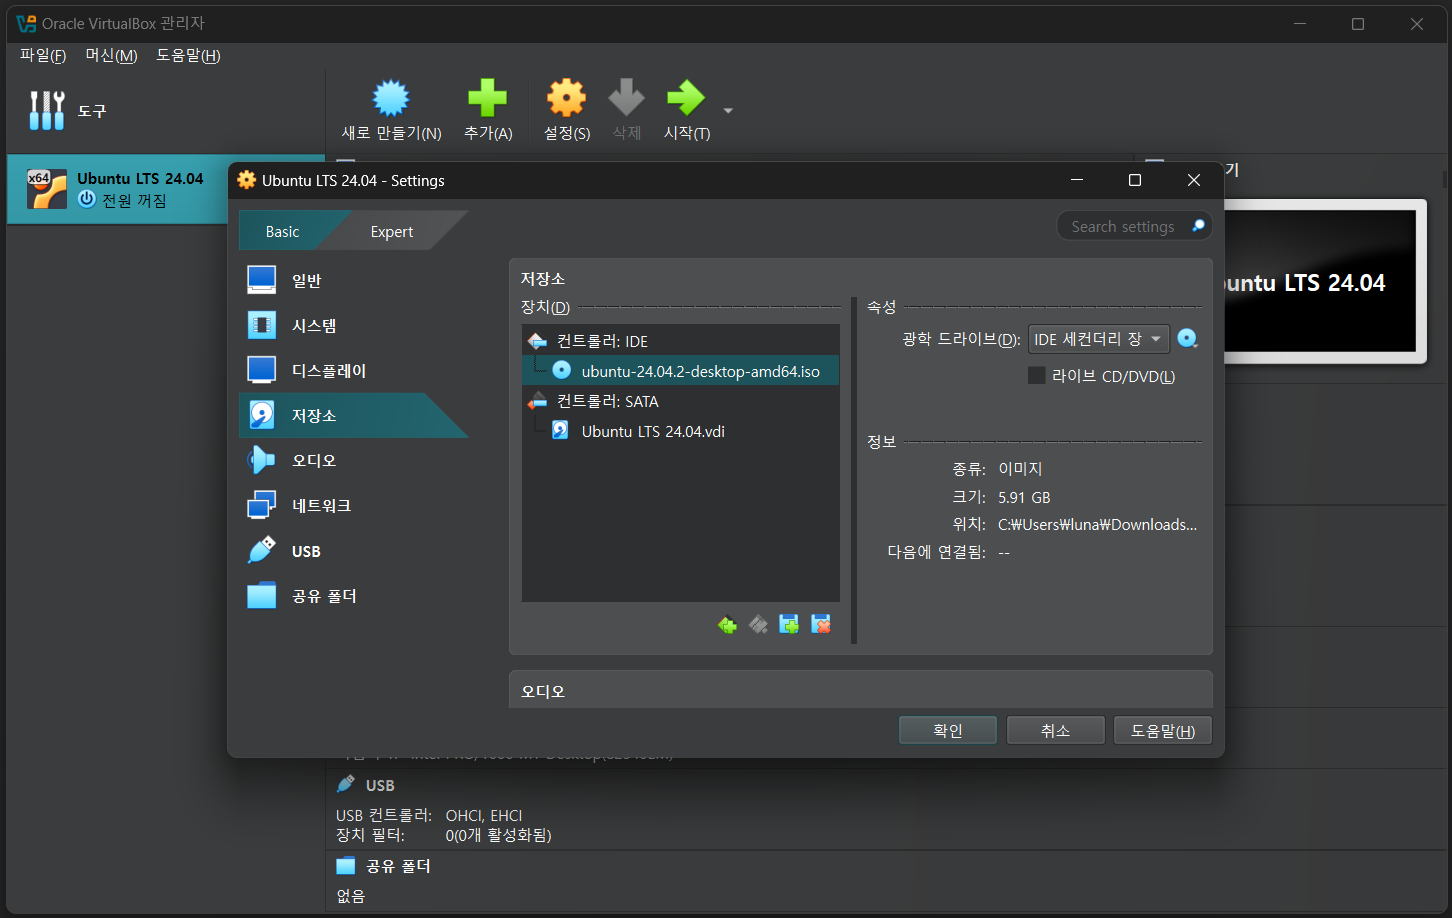Click the add controller icon below device list
1452x918 pixels.
[x=727, y=625]
